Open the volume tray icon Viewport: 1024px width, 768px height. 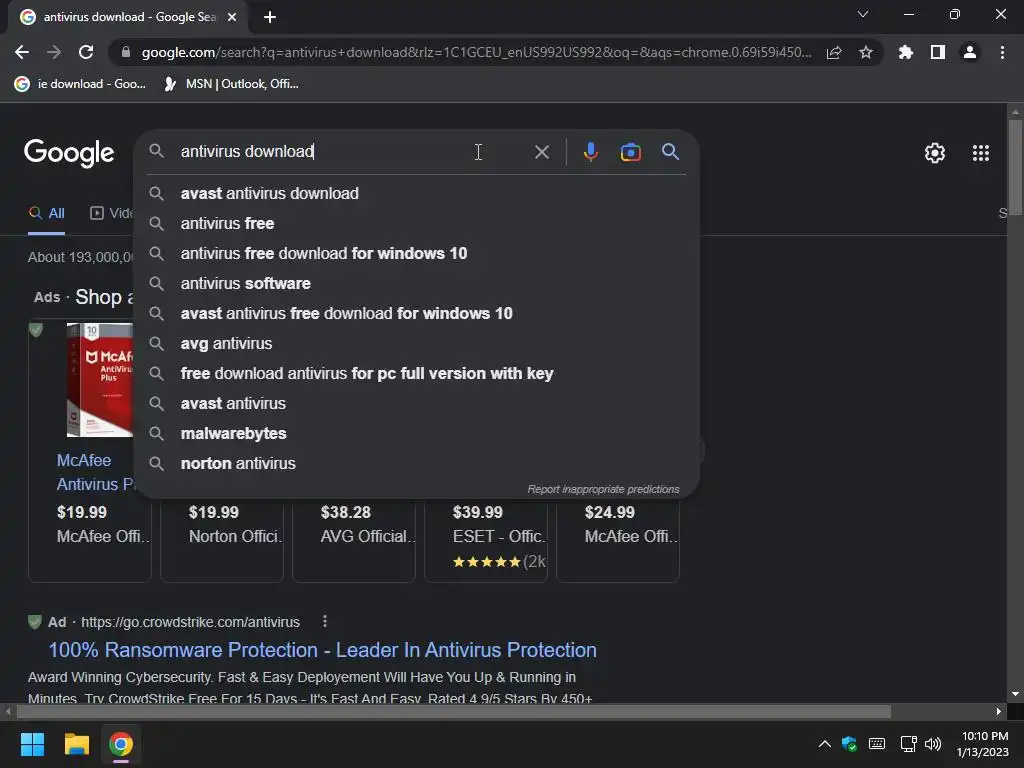click(x=933, y=743)
